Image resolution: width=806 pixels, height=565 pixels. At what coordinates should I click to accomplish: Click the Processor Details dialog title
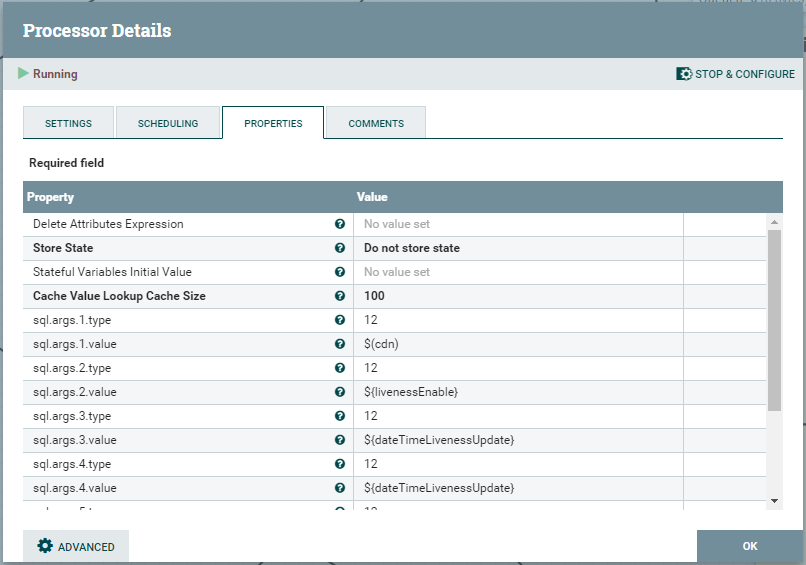pyautogui.click(x=97, y=30)
